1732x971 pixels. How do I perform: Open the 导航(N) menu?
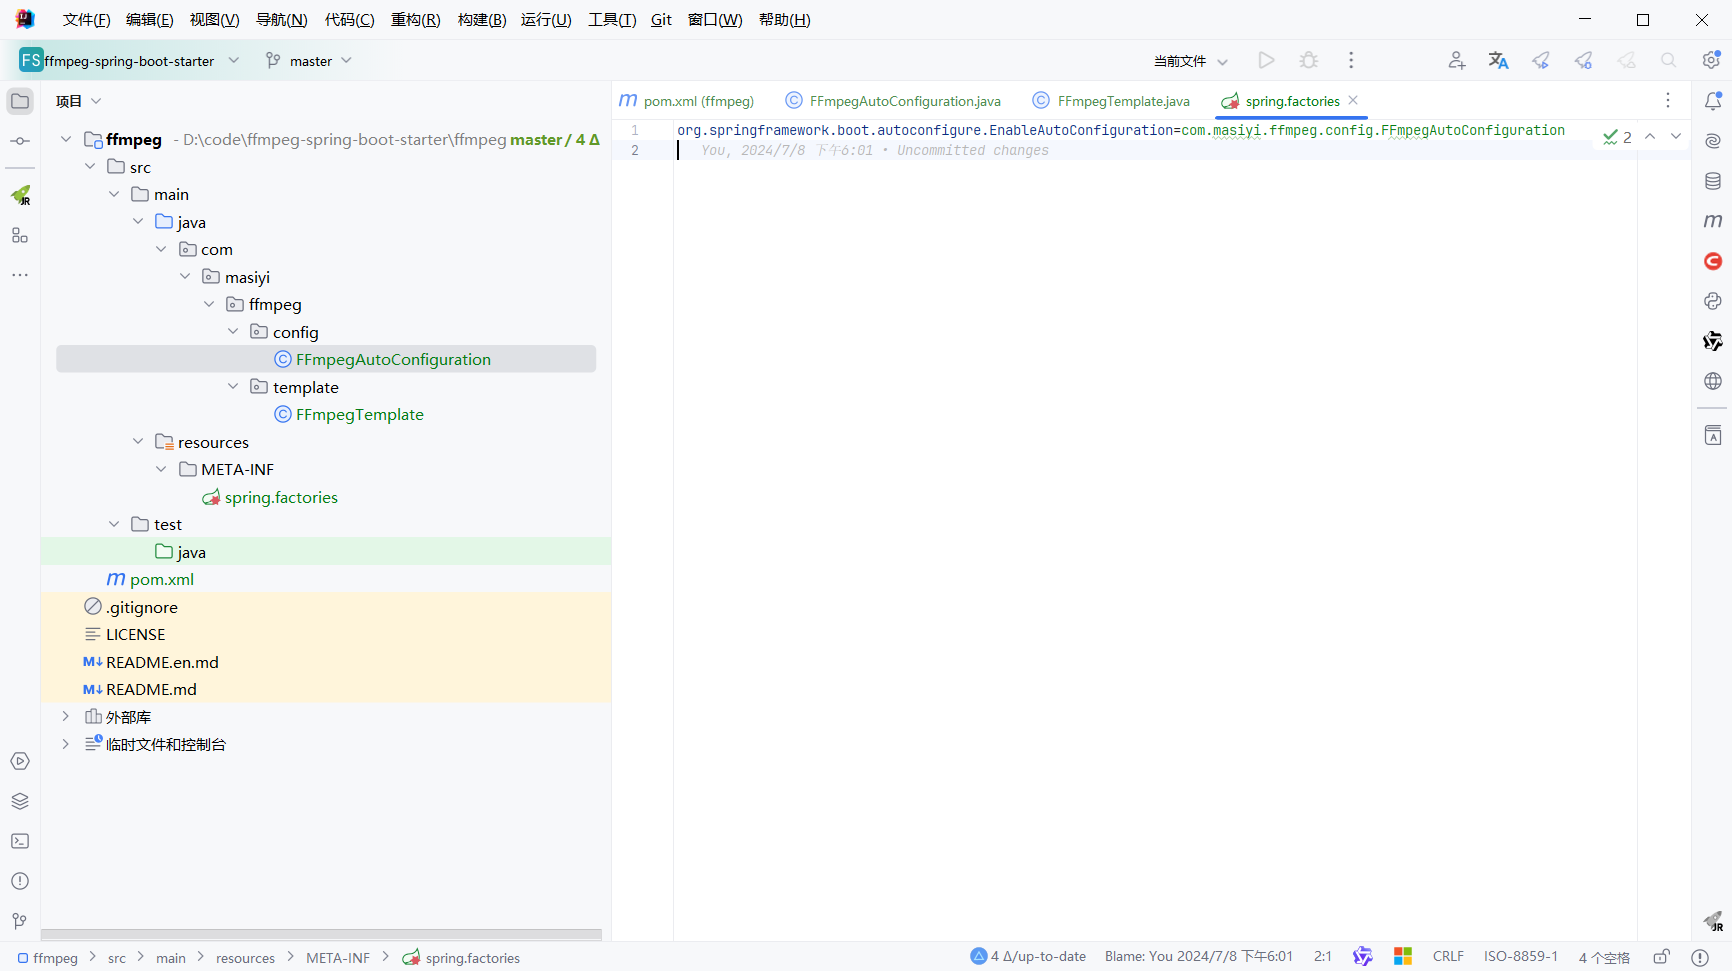pyautogui.click(x=282, y=20)
